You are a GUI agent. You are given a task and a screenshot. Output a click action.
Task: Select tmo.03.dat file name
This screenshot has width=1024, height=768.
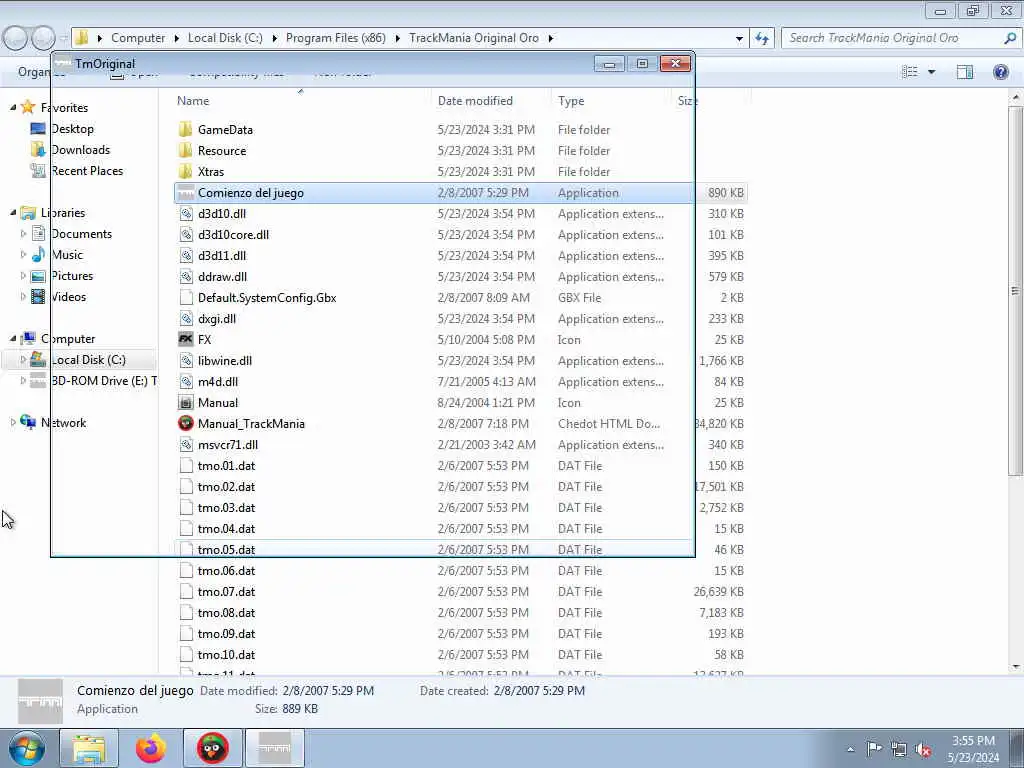(226, 507)
